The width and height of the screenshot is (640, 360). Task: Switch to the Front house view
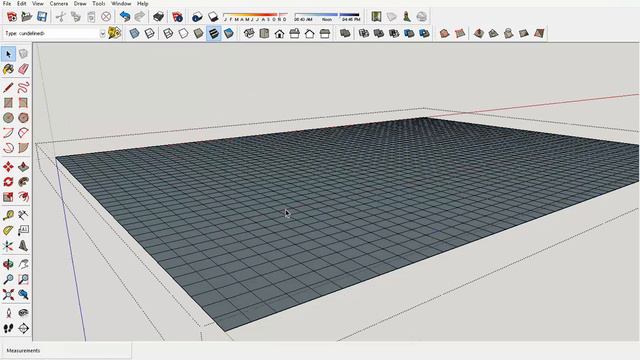point(279,33)
